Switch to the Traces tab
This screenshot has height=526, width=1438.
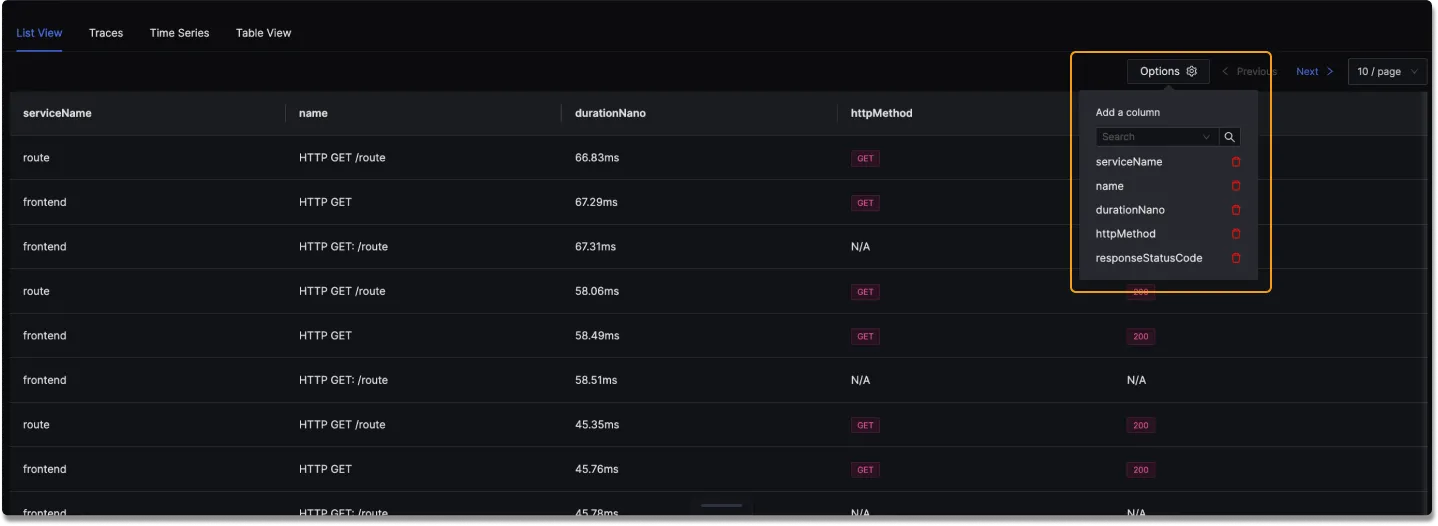coord(106,33)
